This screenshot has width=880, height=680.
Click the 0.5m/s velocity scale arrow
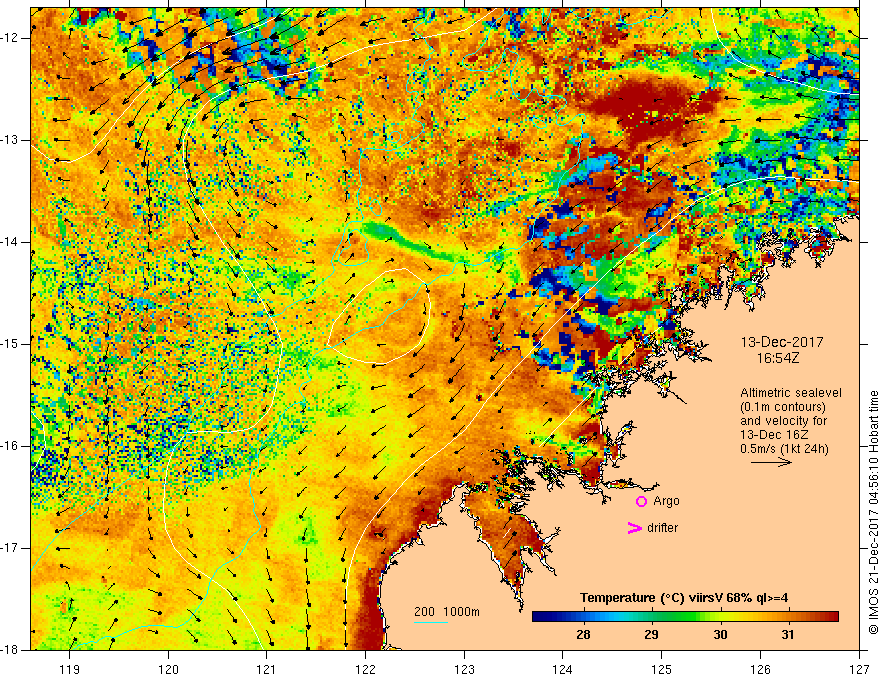coord(771,462)
